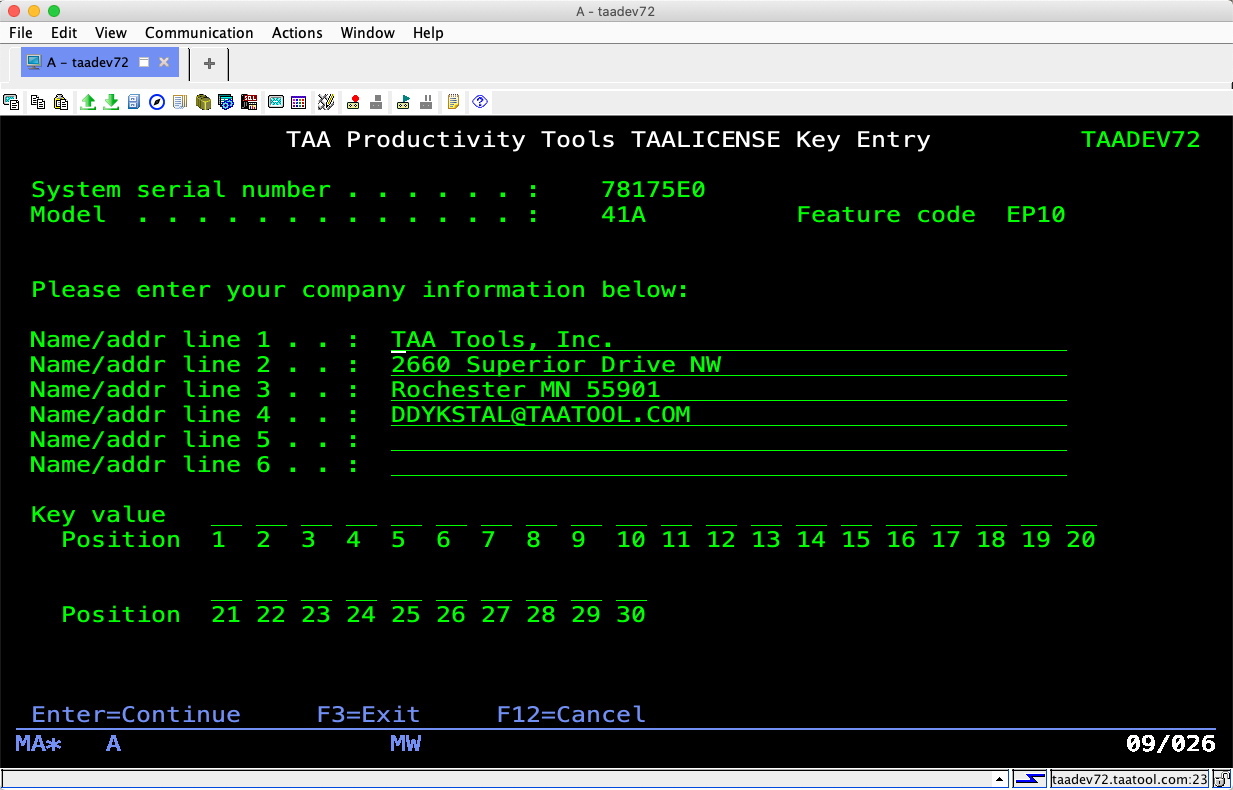Open the View menu
This screenshot has width=1233, height=790.
click(111, 33)
